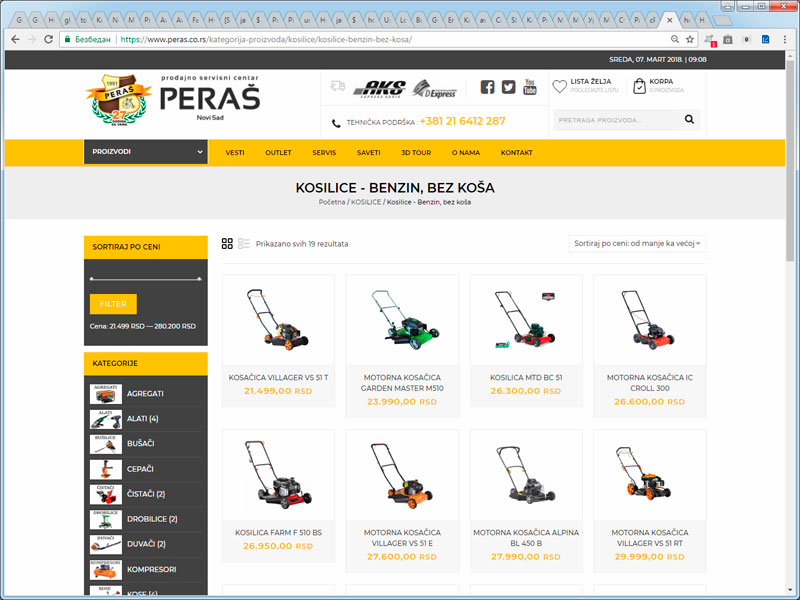The height and width of the screenshot is (600, 800).
Task: Open Garden Master M510 mower image
Action: click(402, 319)
